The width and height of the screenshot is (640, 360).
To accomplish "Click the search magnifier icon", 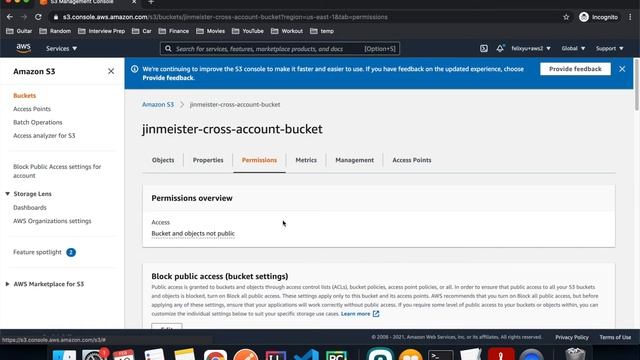I will point(168,49).
